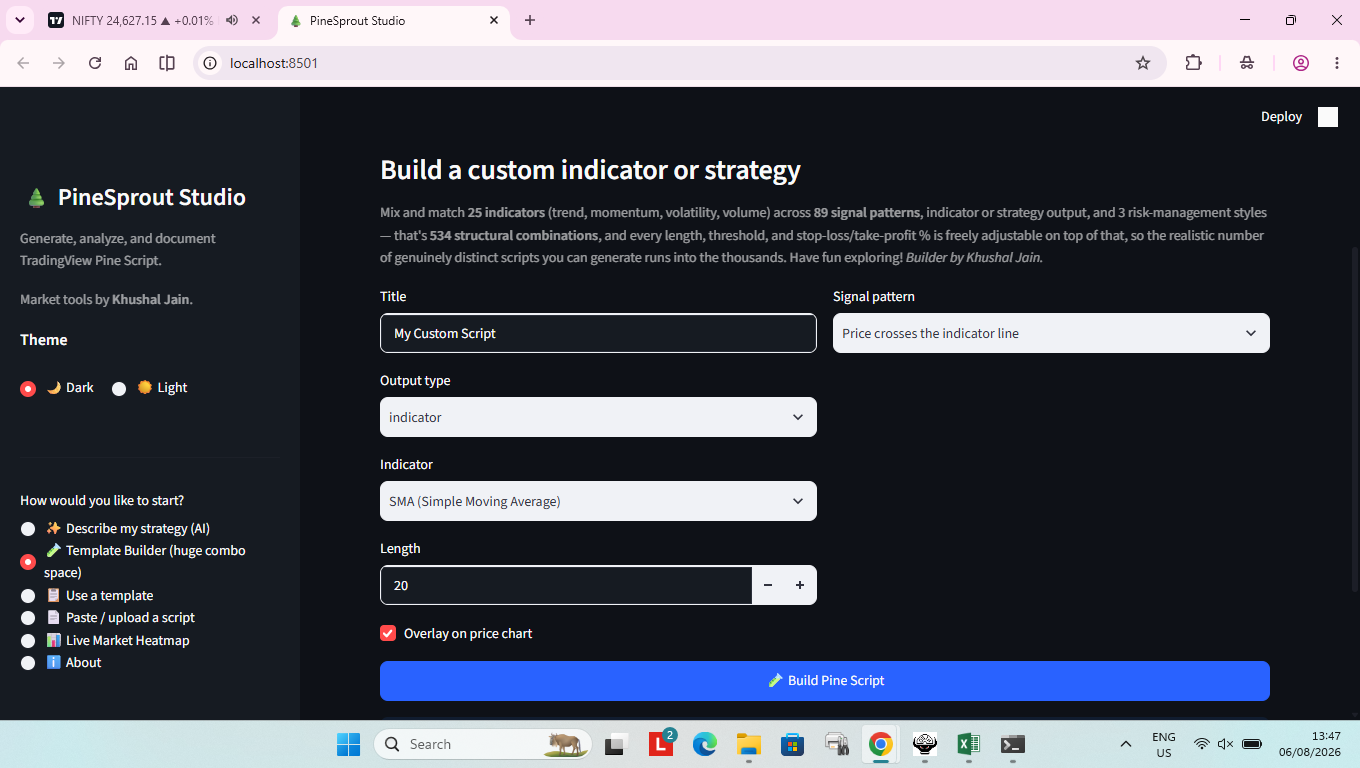Select the Dark theme radio button
The width and height of the screenshot is (1360, 768).
click(28, 388)
